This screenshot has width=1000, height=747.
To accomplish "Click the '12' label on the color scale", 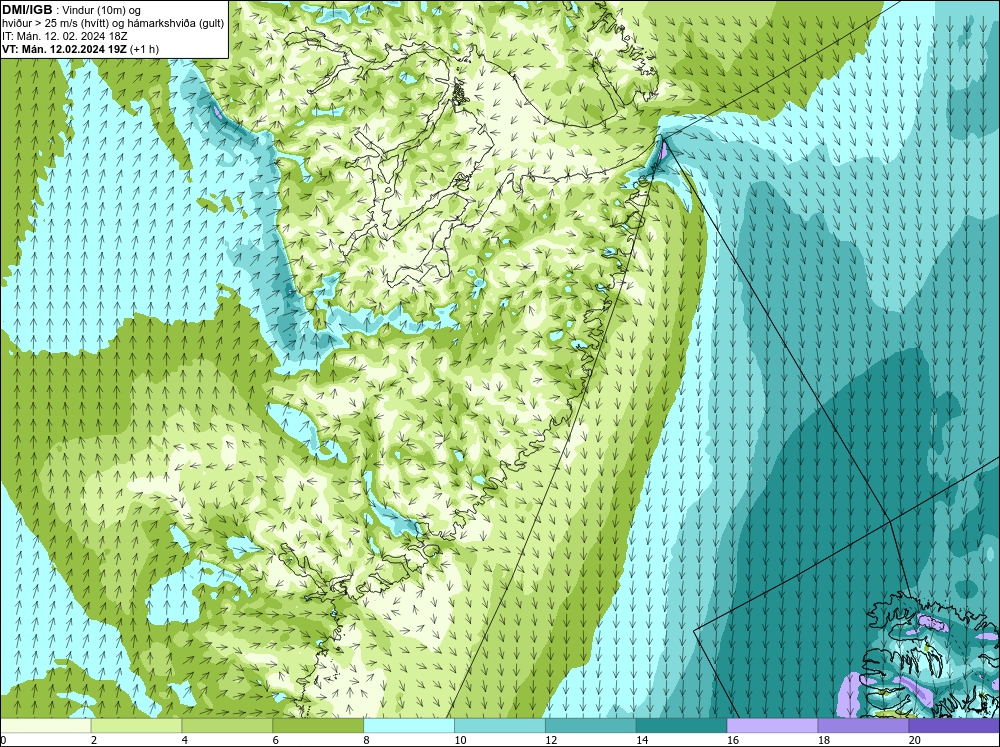I will click(x=551, y=740).
